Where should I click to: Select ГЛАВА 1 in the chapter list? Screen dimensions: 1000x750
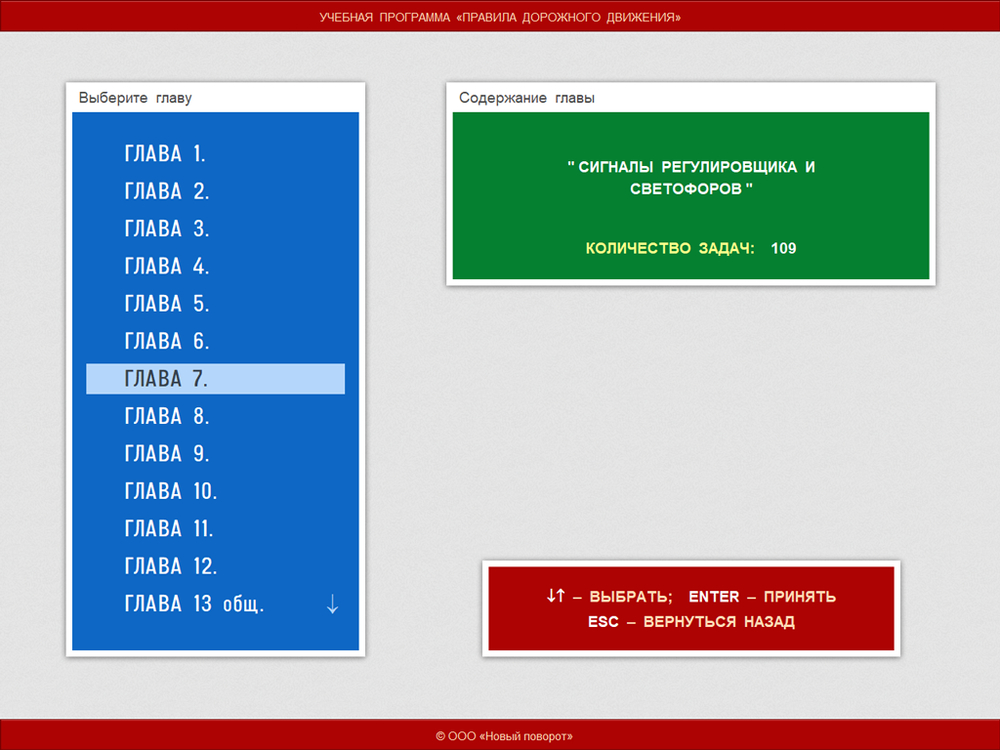[165, 154]
